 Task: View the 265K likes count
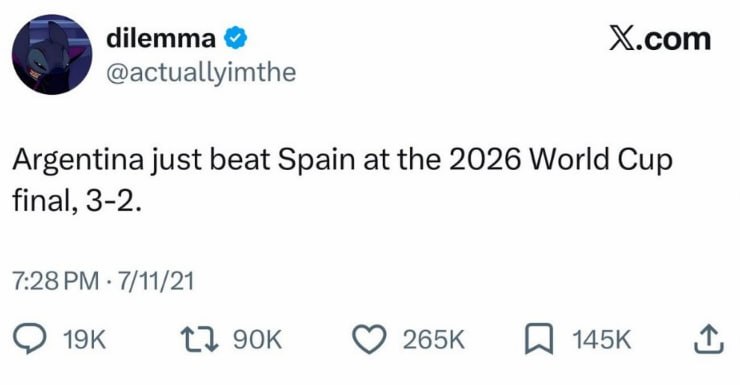pyautogui.click(x=434, y=339)
